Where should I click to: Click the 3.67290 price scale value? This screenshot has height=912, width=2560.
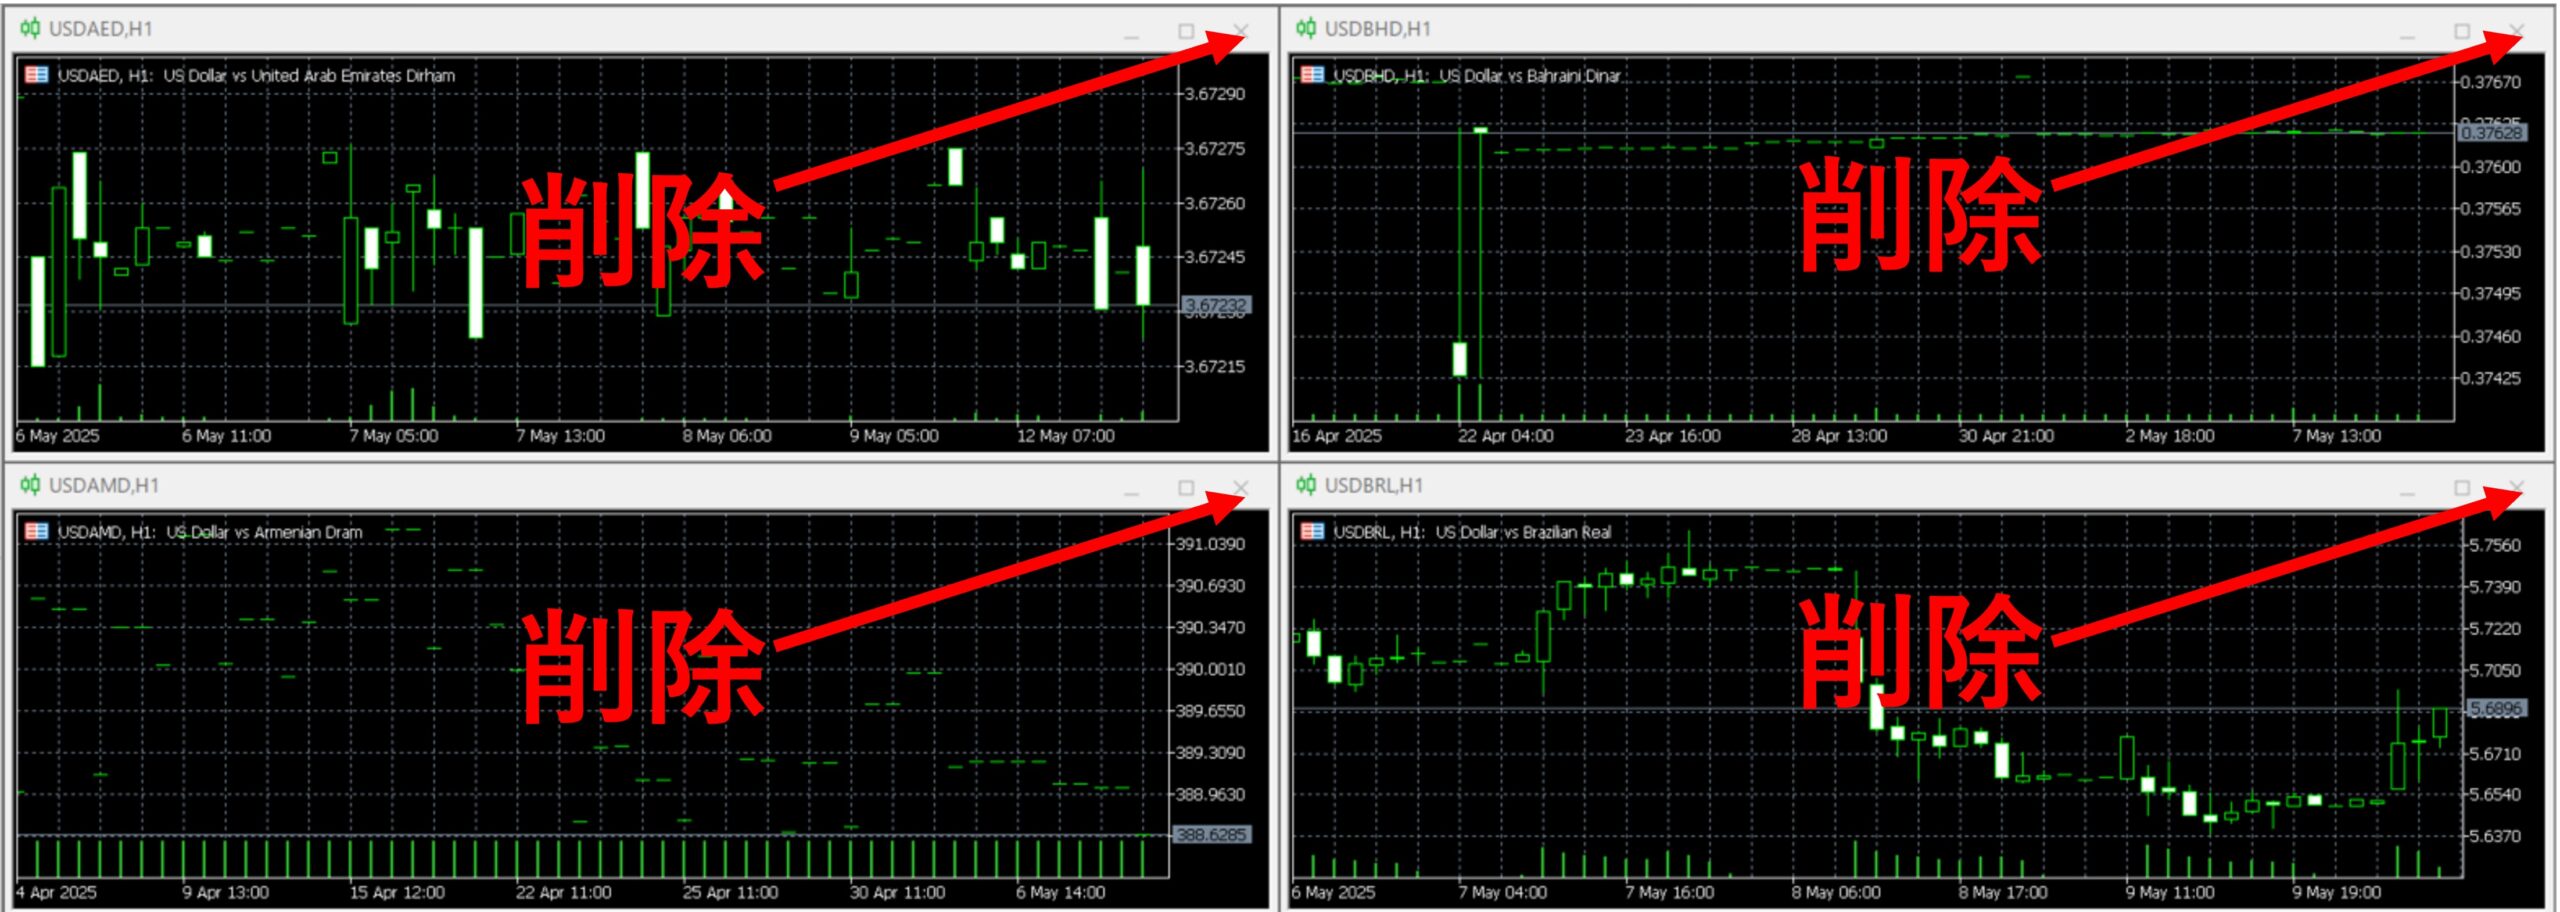point(1215,94)
